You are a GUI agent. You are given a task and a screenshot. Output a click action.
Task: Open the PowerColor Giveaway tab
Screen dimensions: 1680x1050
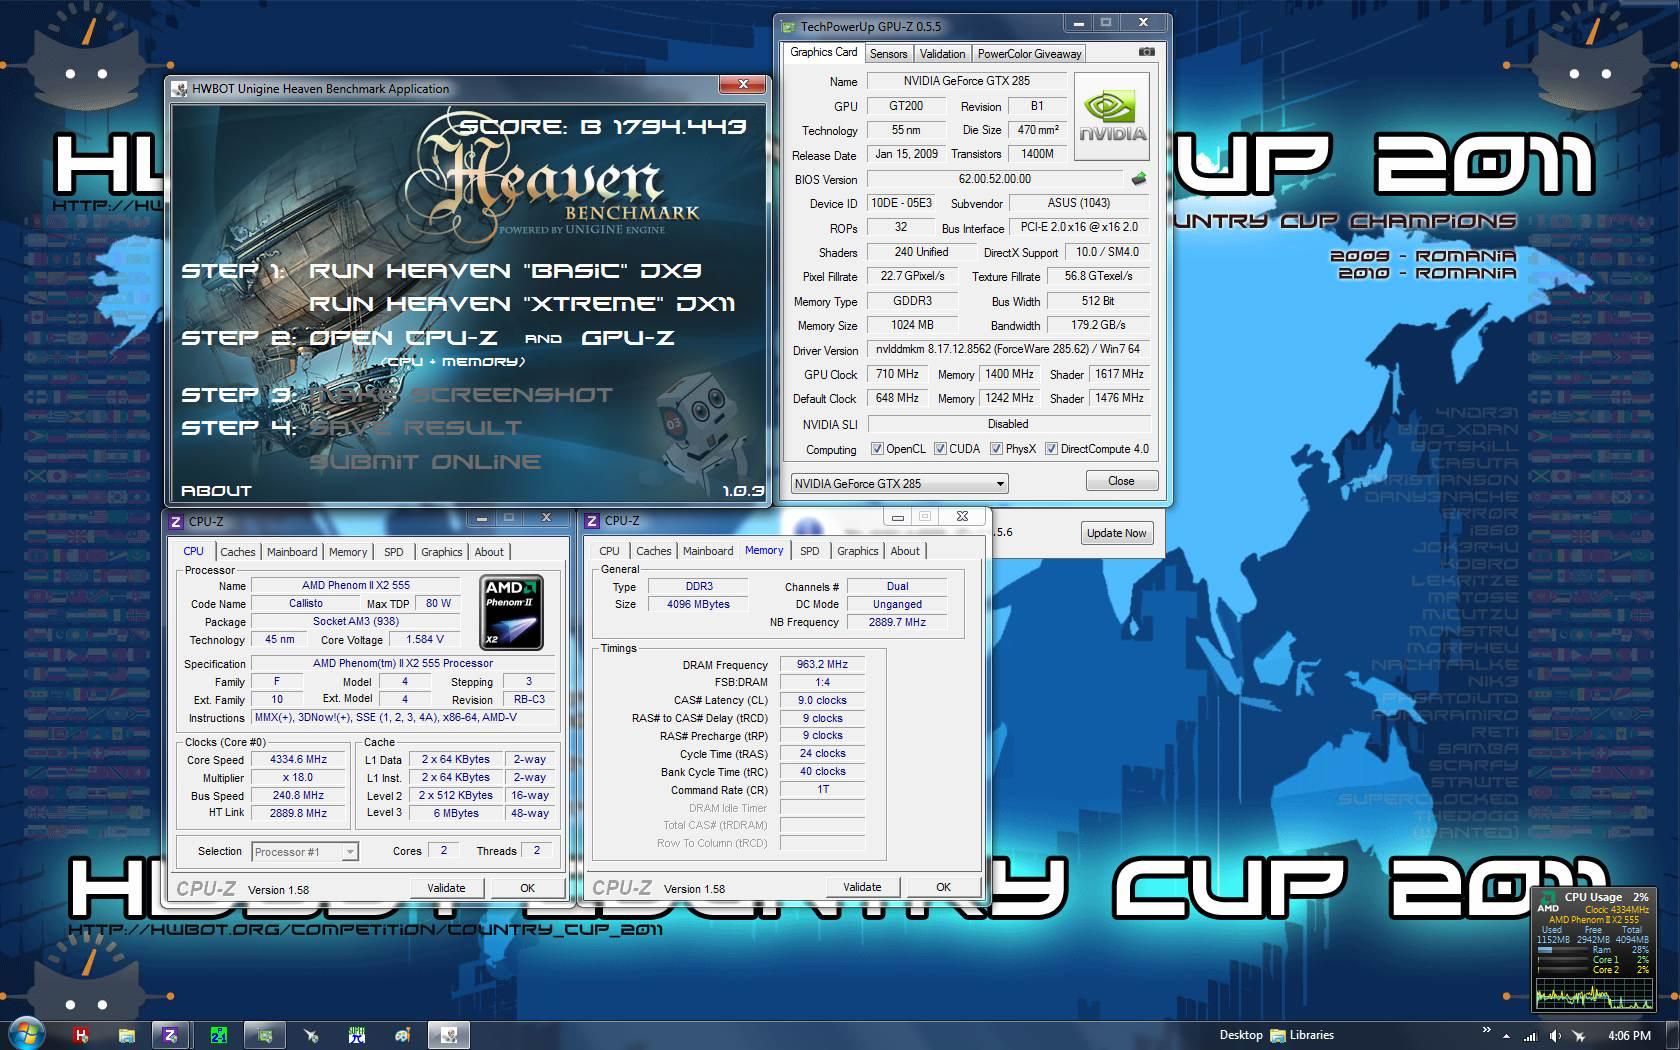(1029, 54)
